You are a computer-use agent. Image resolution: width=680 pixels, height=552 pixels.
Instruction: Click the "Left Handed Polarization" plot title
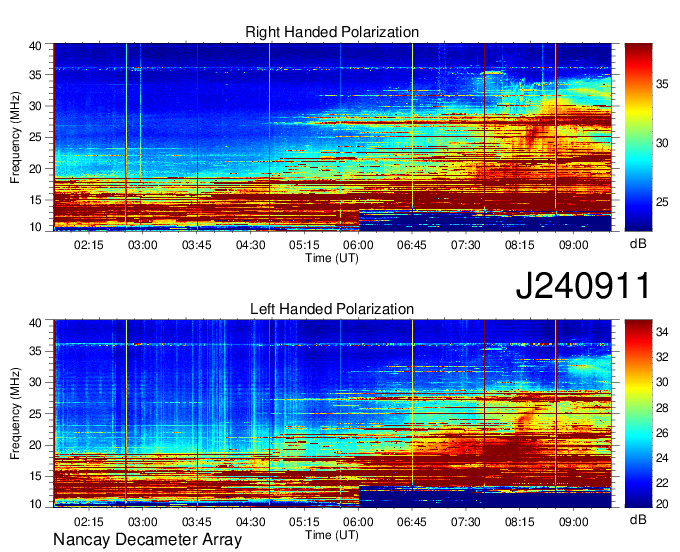click(332, 309)
